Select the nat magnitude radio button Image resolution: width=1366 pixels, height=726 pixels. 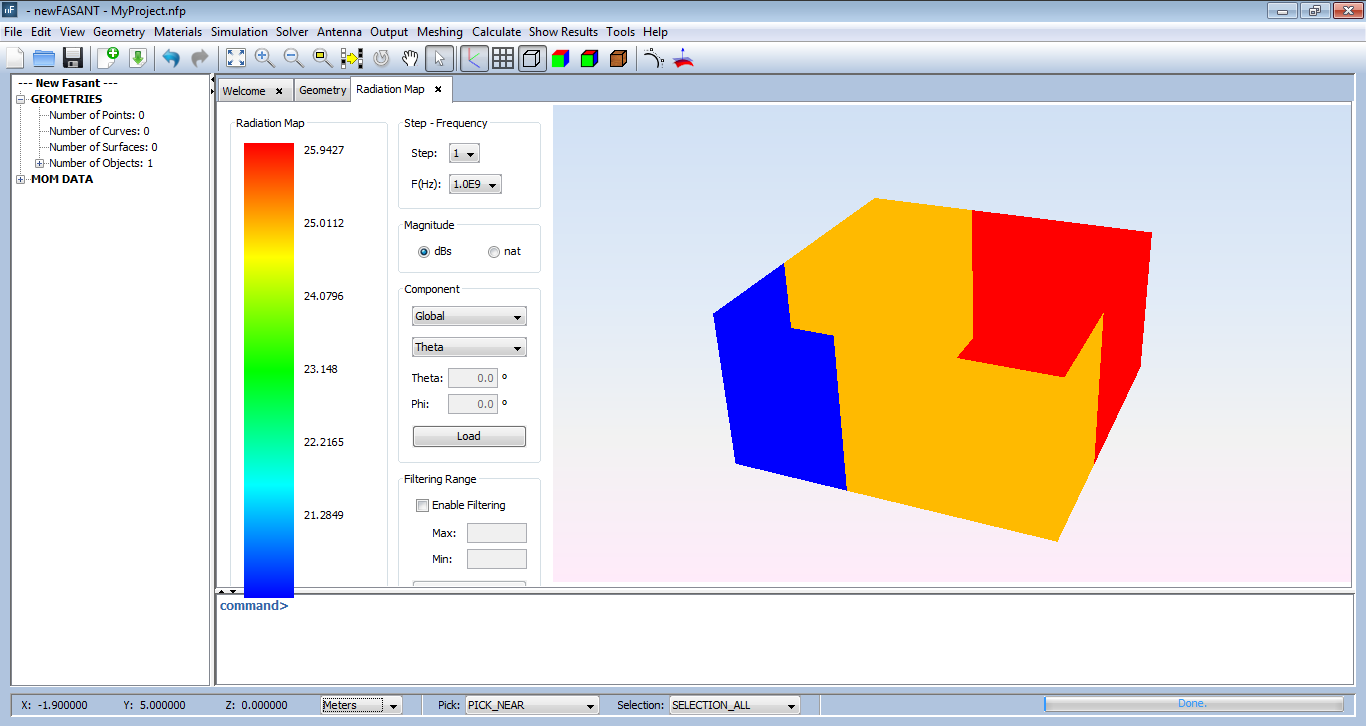click(x=494, y=252)
